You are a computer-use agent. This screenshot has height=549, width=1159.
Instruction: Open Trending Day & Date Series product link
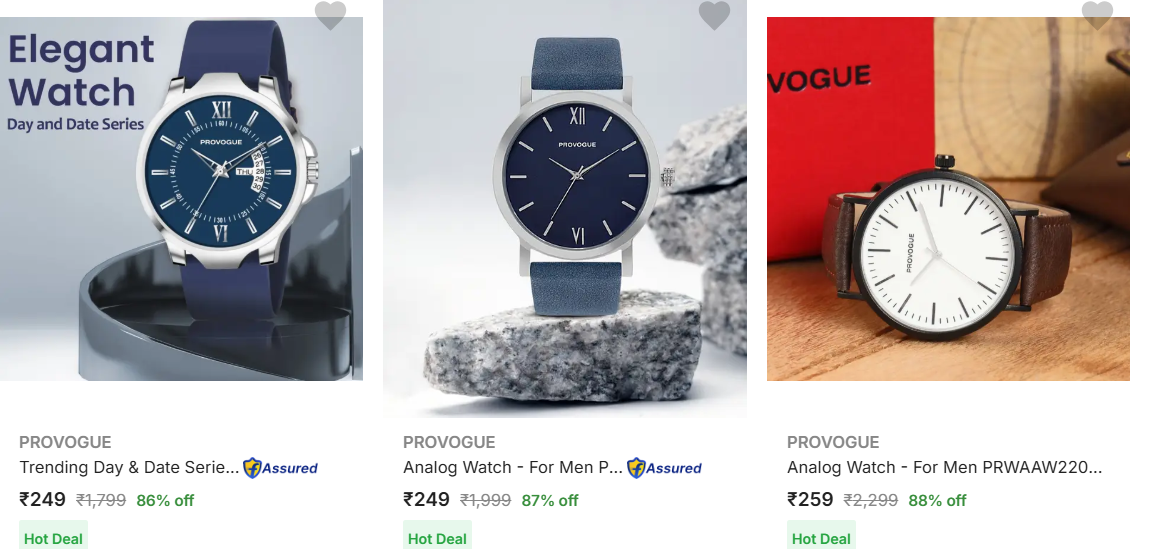tap(129, 468)
